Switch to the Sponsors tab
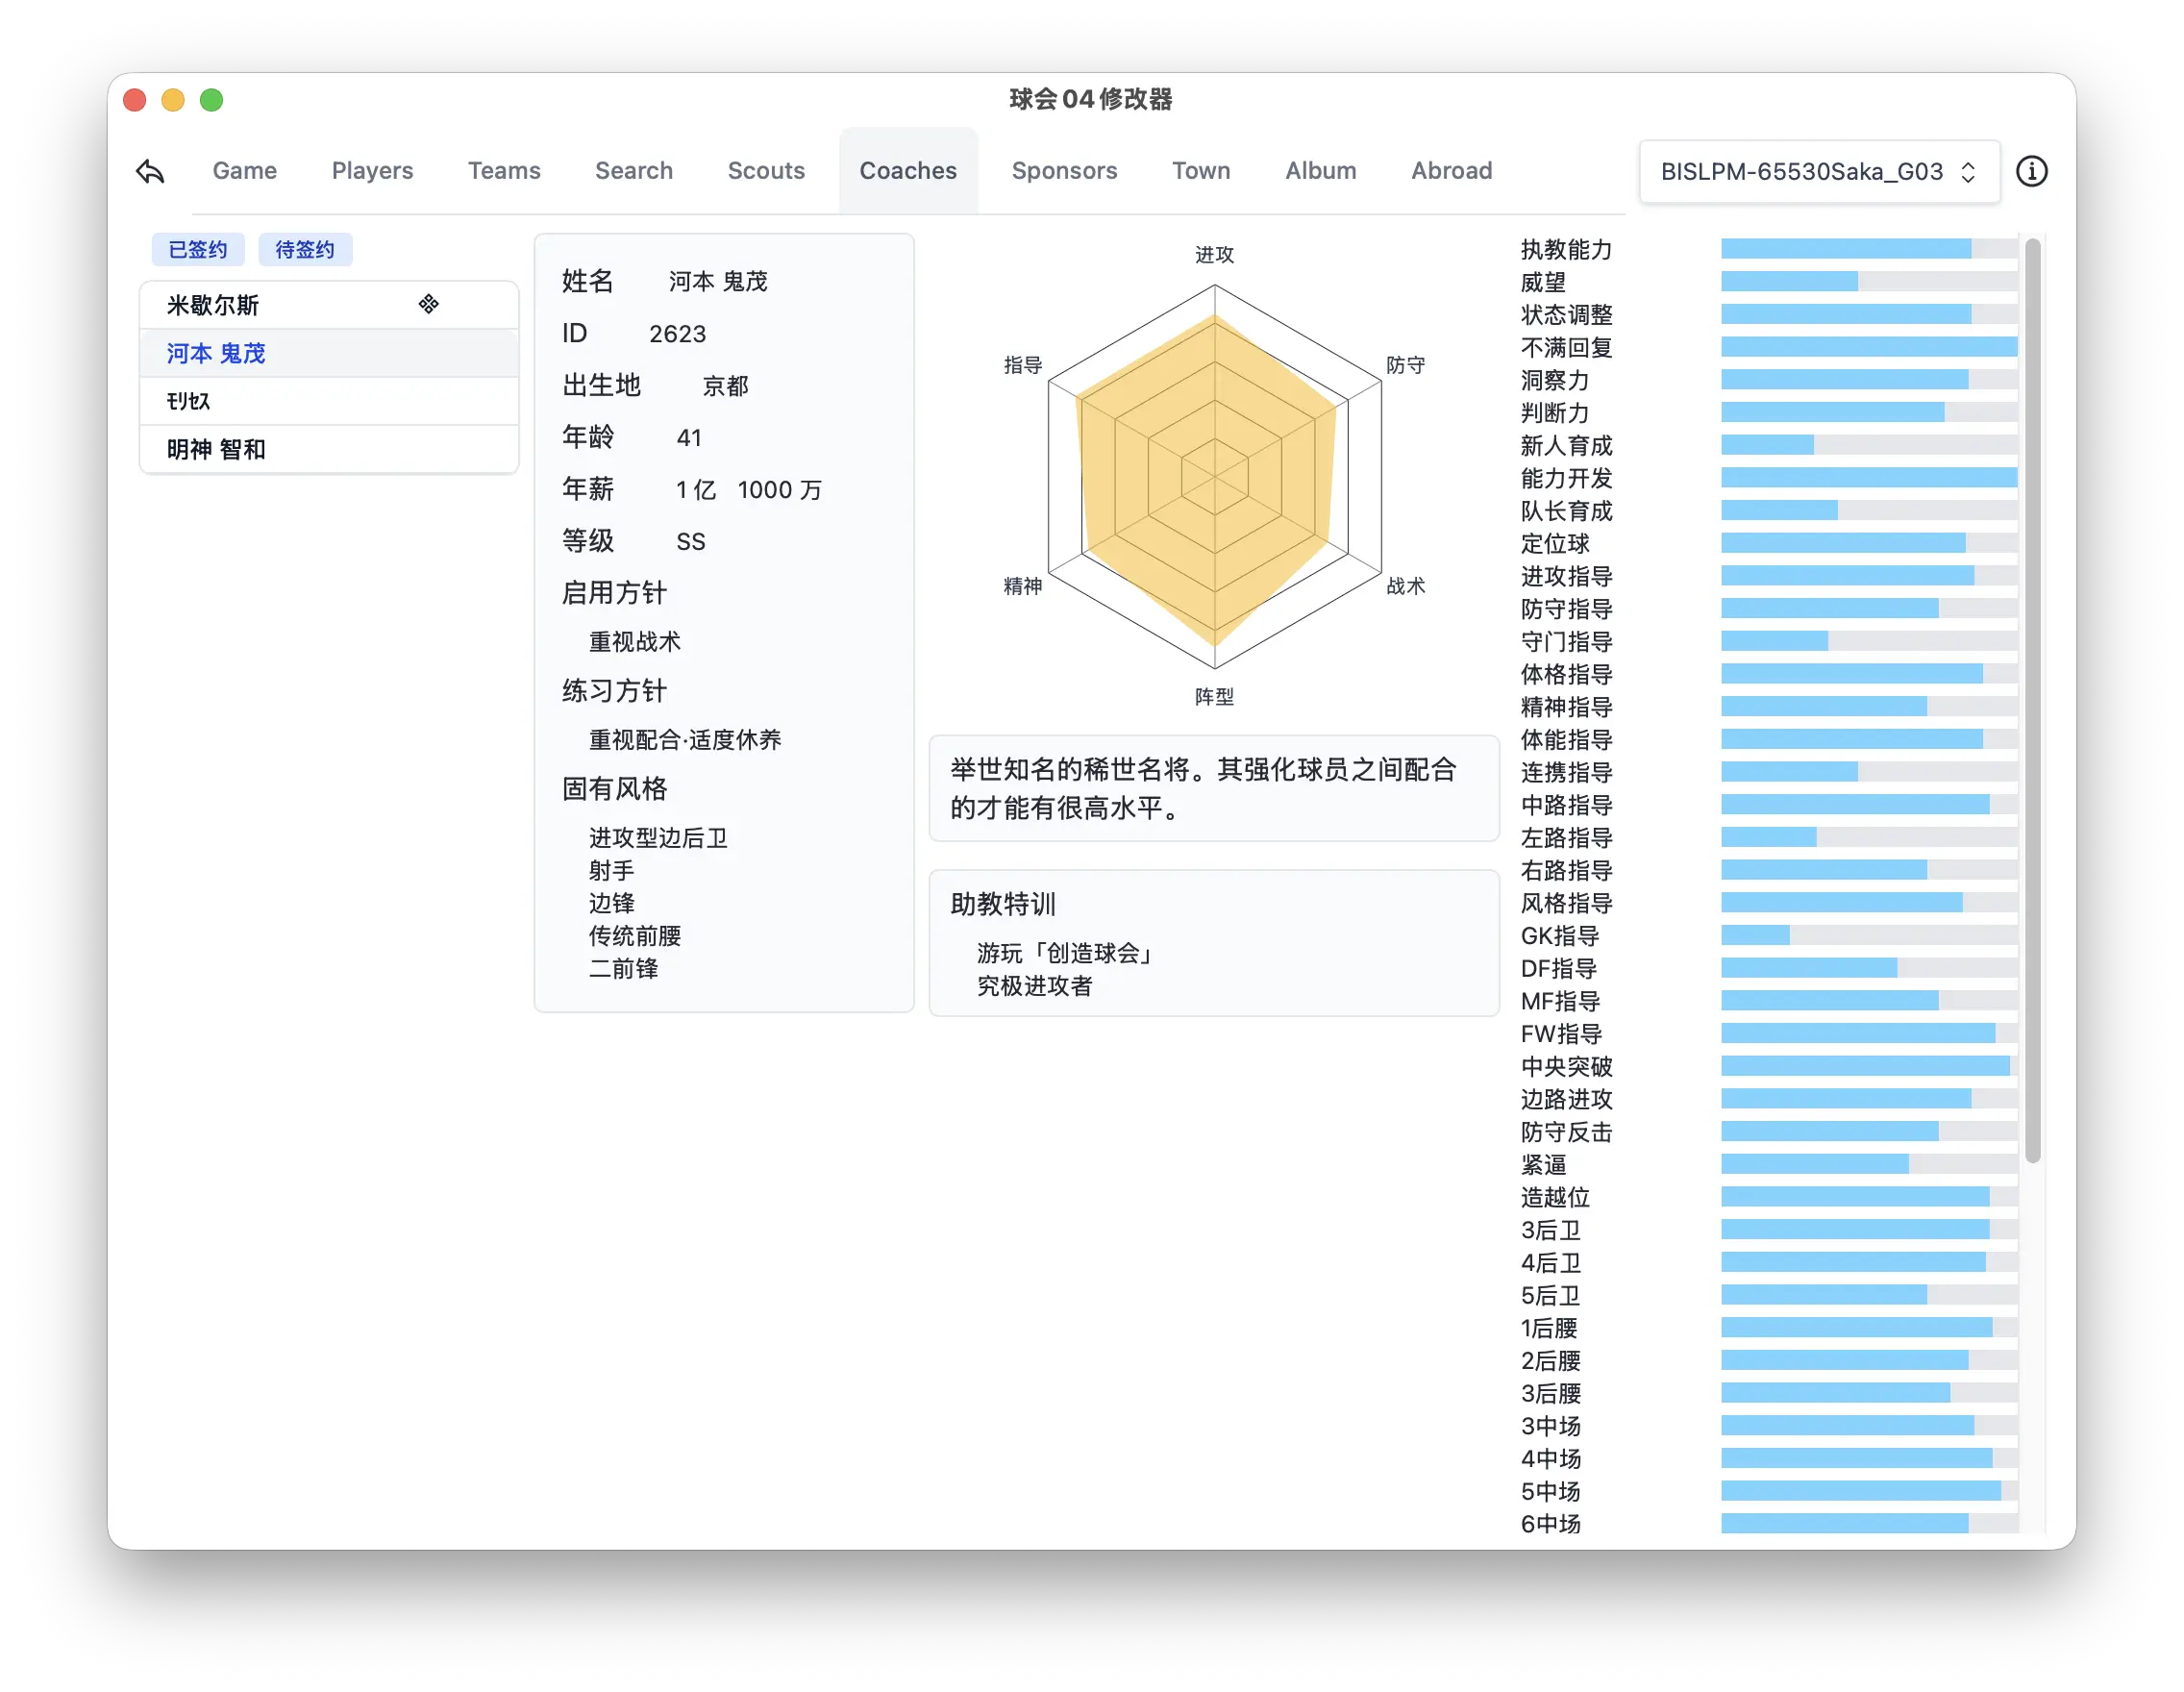Image resolution: width=2184 pixels, height=1692 pixels. (x=1064, y=171)
